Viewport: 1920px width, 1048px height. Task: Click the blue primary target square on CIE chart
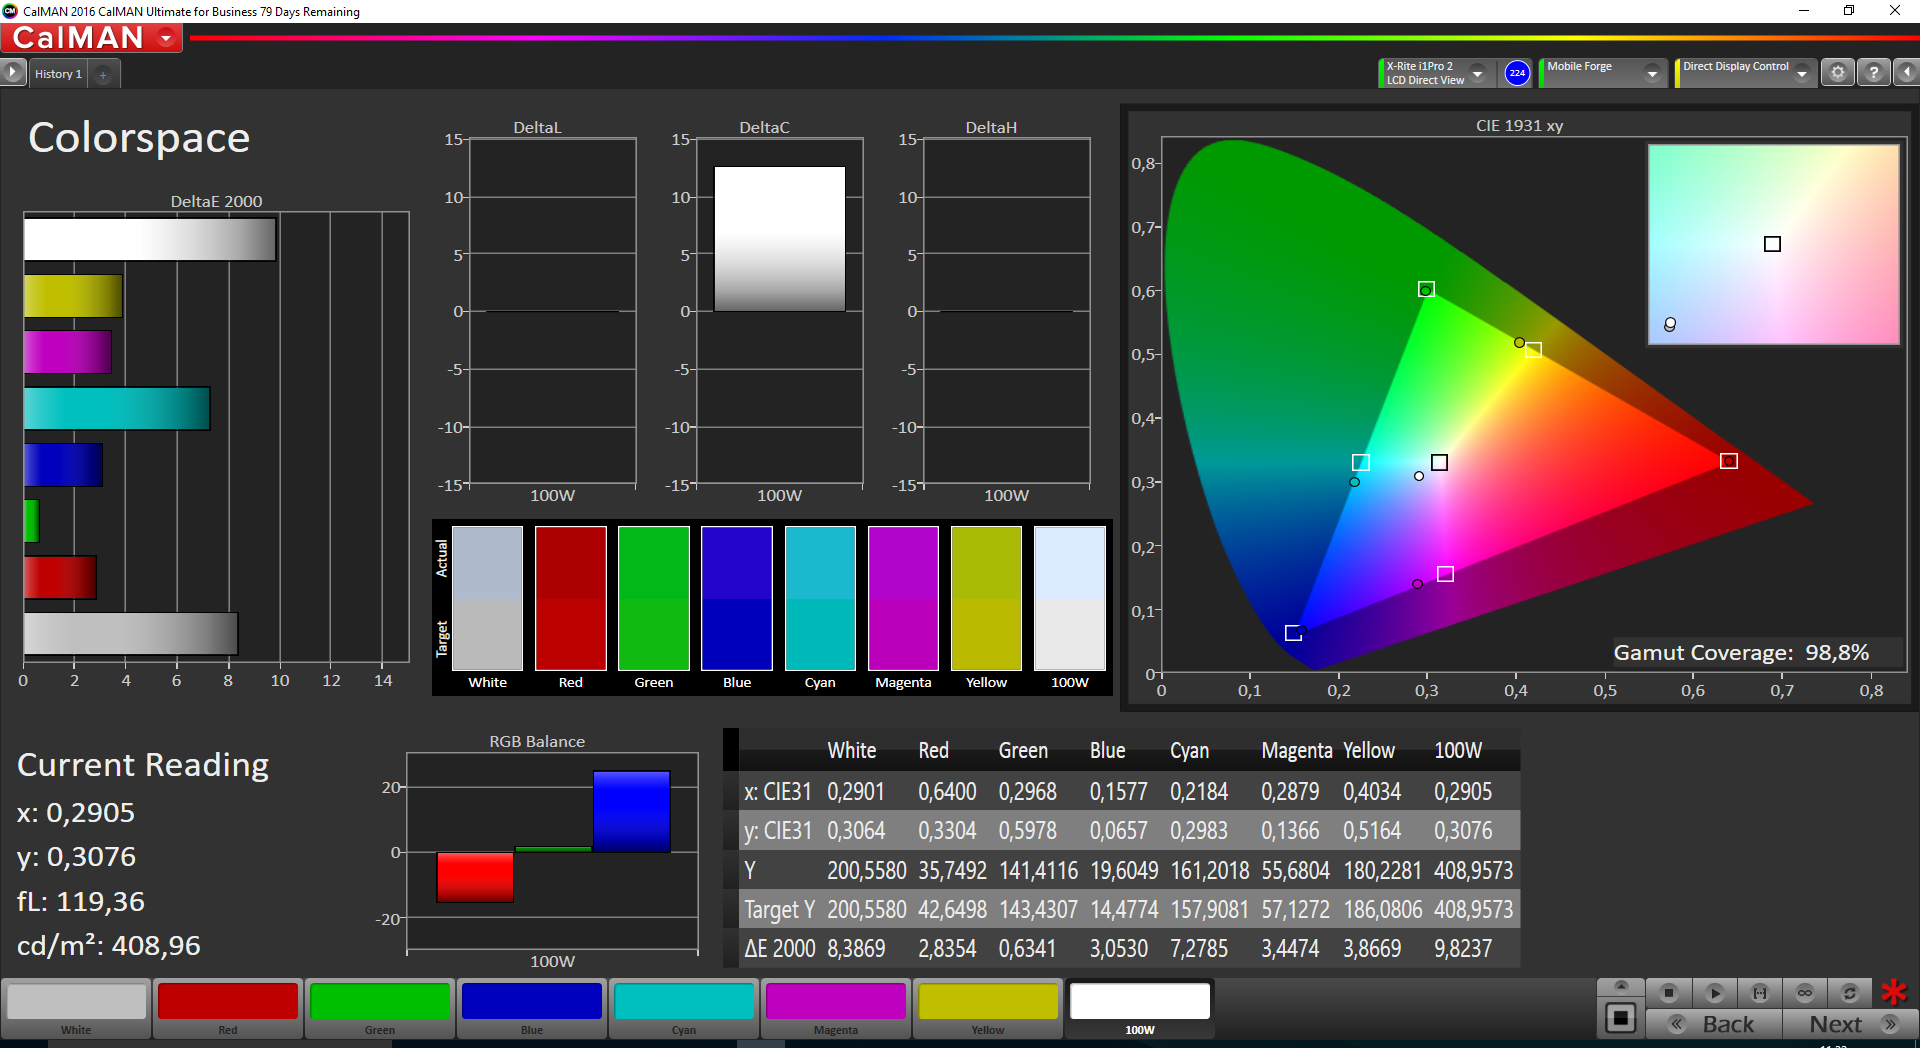pos(1293,633)
